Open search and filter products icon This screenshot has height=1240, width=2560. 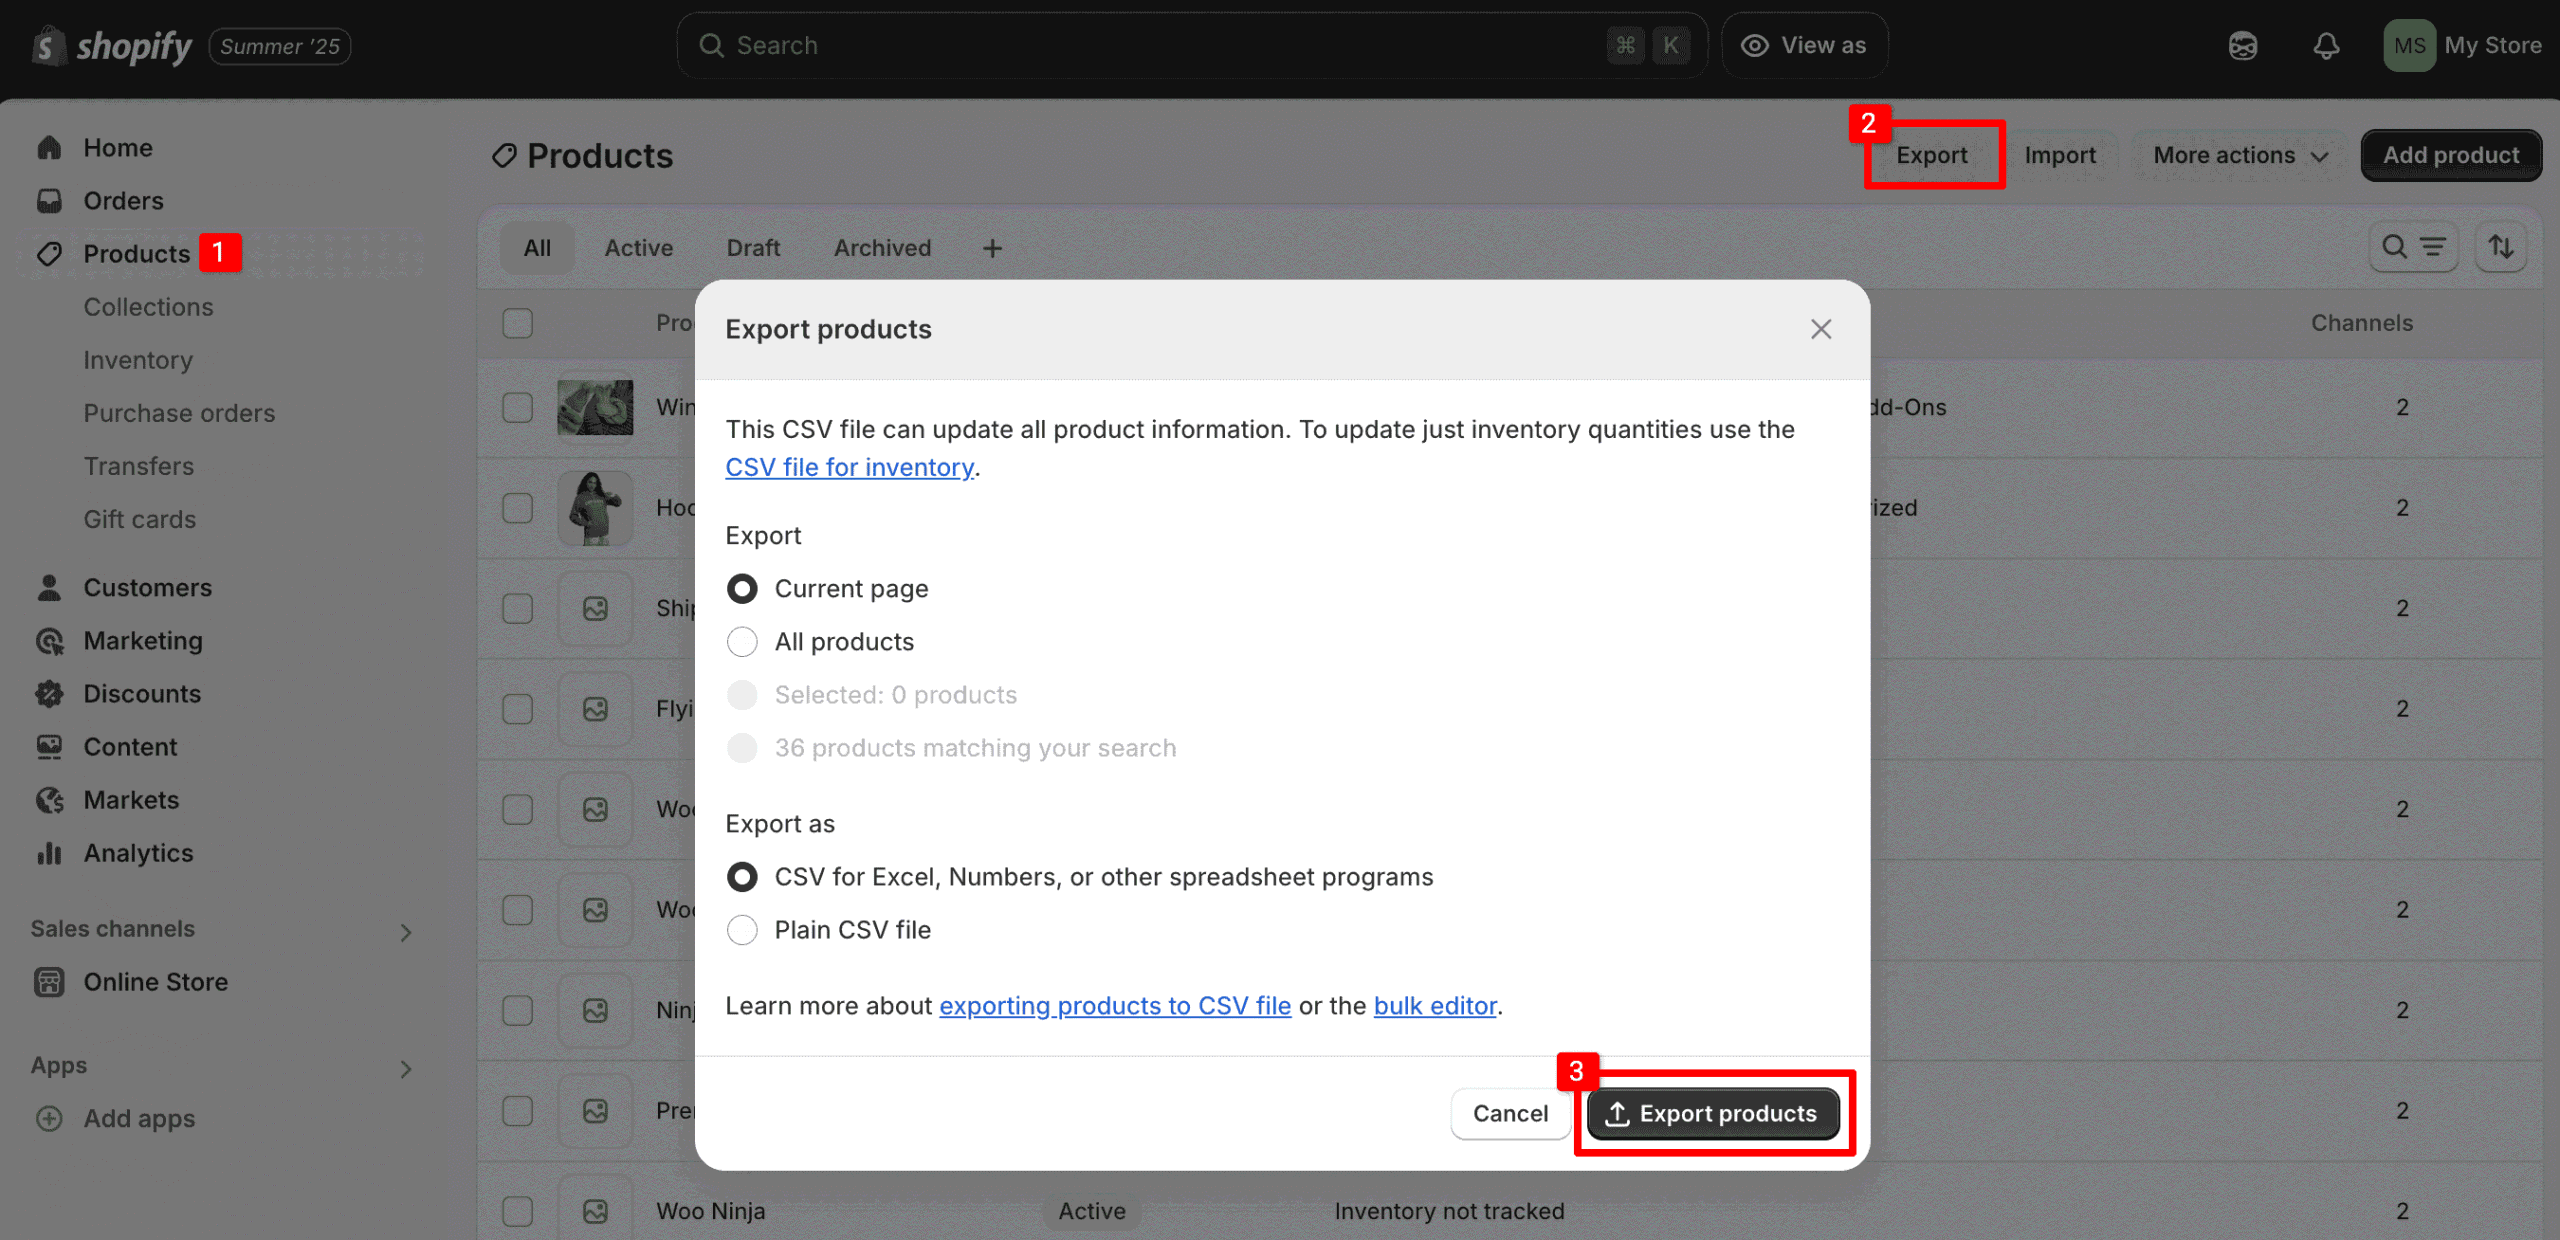point(2413,247)
